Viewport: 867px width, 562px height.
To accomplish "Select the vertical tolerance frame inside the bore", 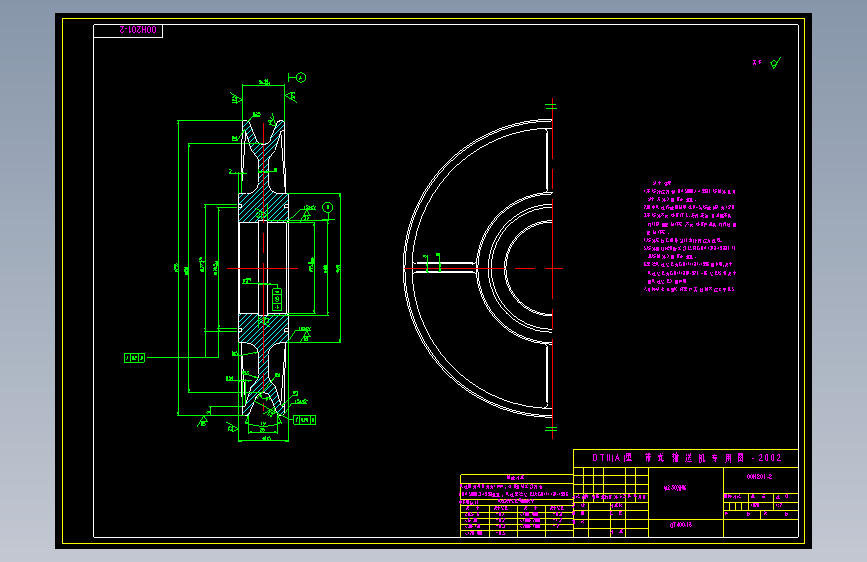I will pyautogui.click(x=278, y=300).
